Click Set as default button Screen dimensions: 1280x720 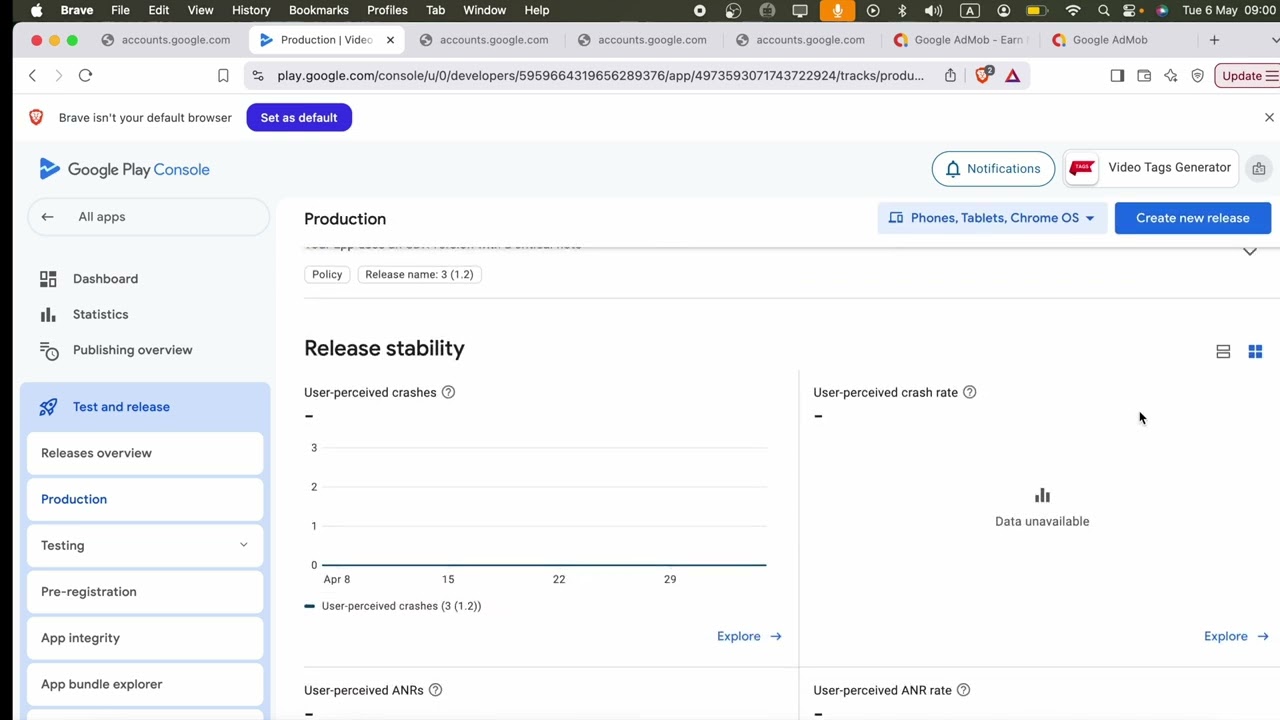[299, 118]
